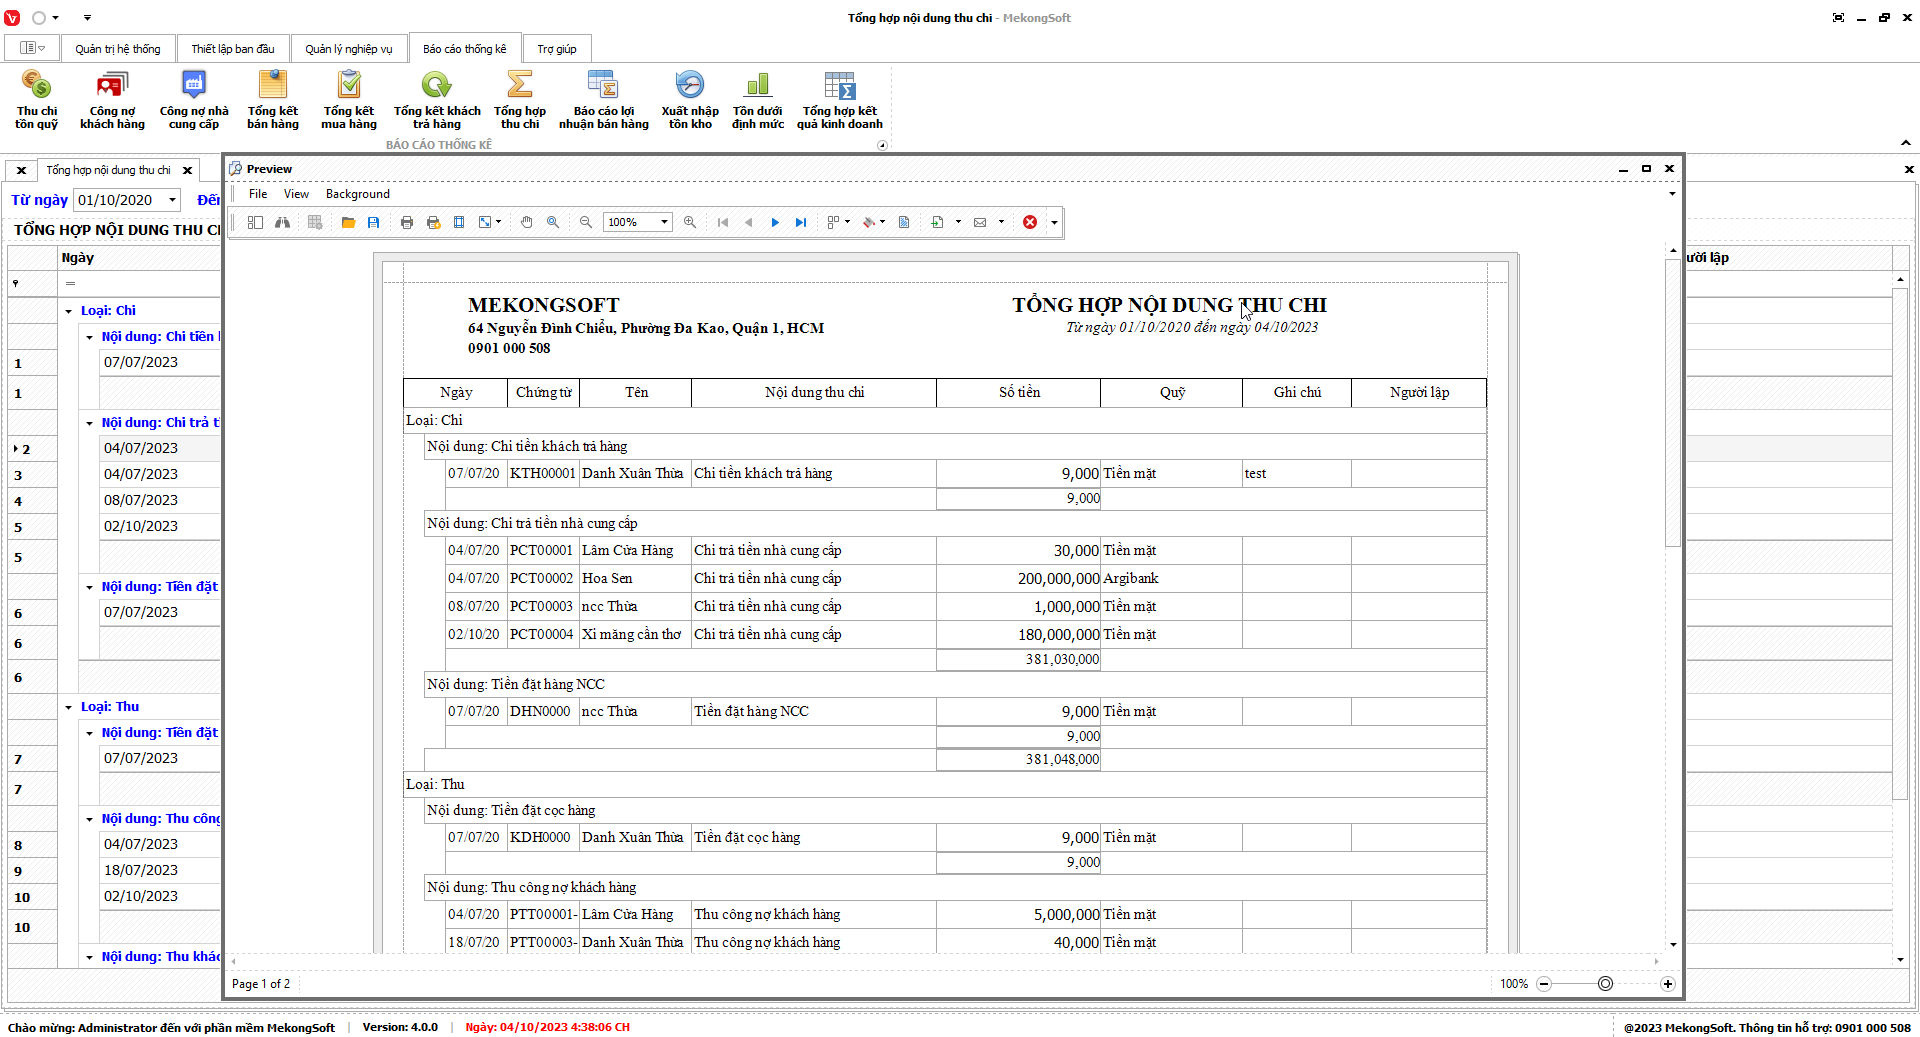Image resolution: width=1920 pixels, height=1037 pixels.
Task: Click the Save icon in Preview toolbar
Action: [373, 222]
